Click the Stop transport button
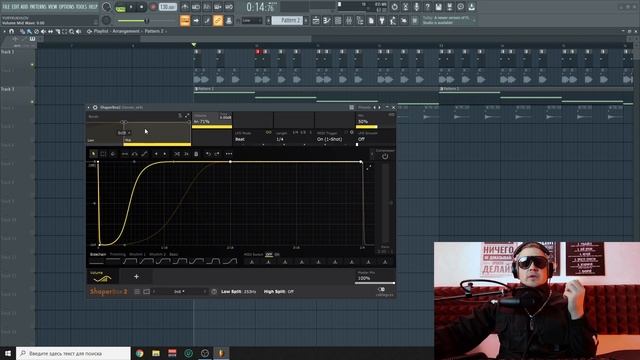 point(141,7)
